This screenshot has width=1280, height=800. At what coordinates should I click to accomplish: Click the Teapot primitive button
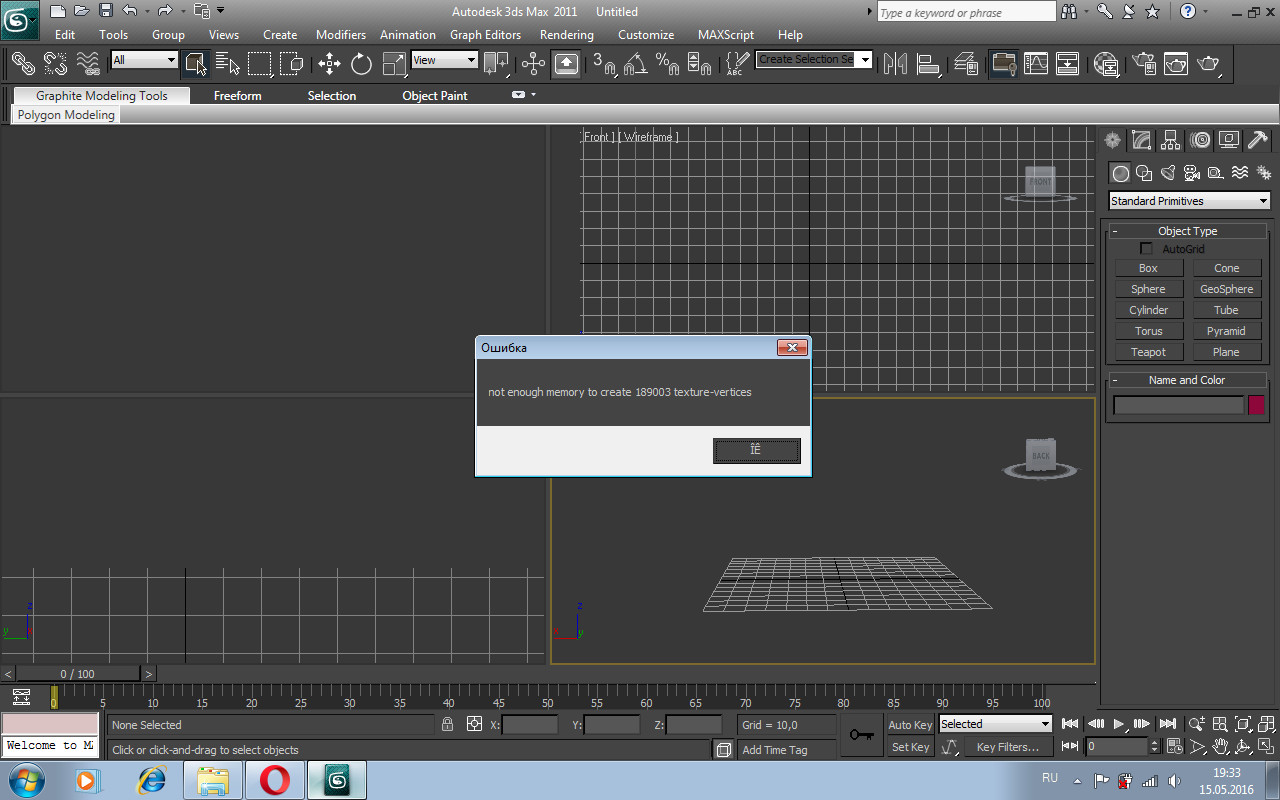tap(1148, 352)
